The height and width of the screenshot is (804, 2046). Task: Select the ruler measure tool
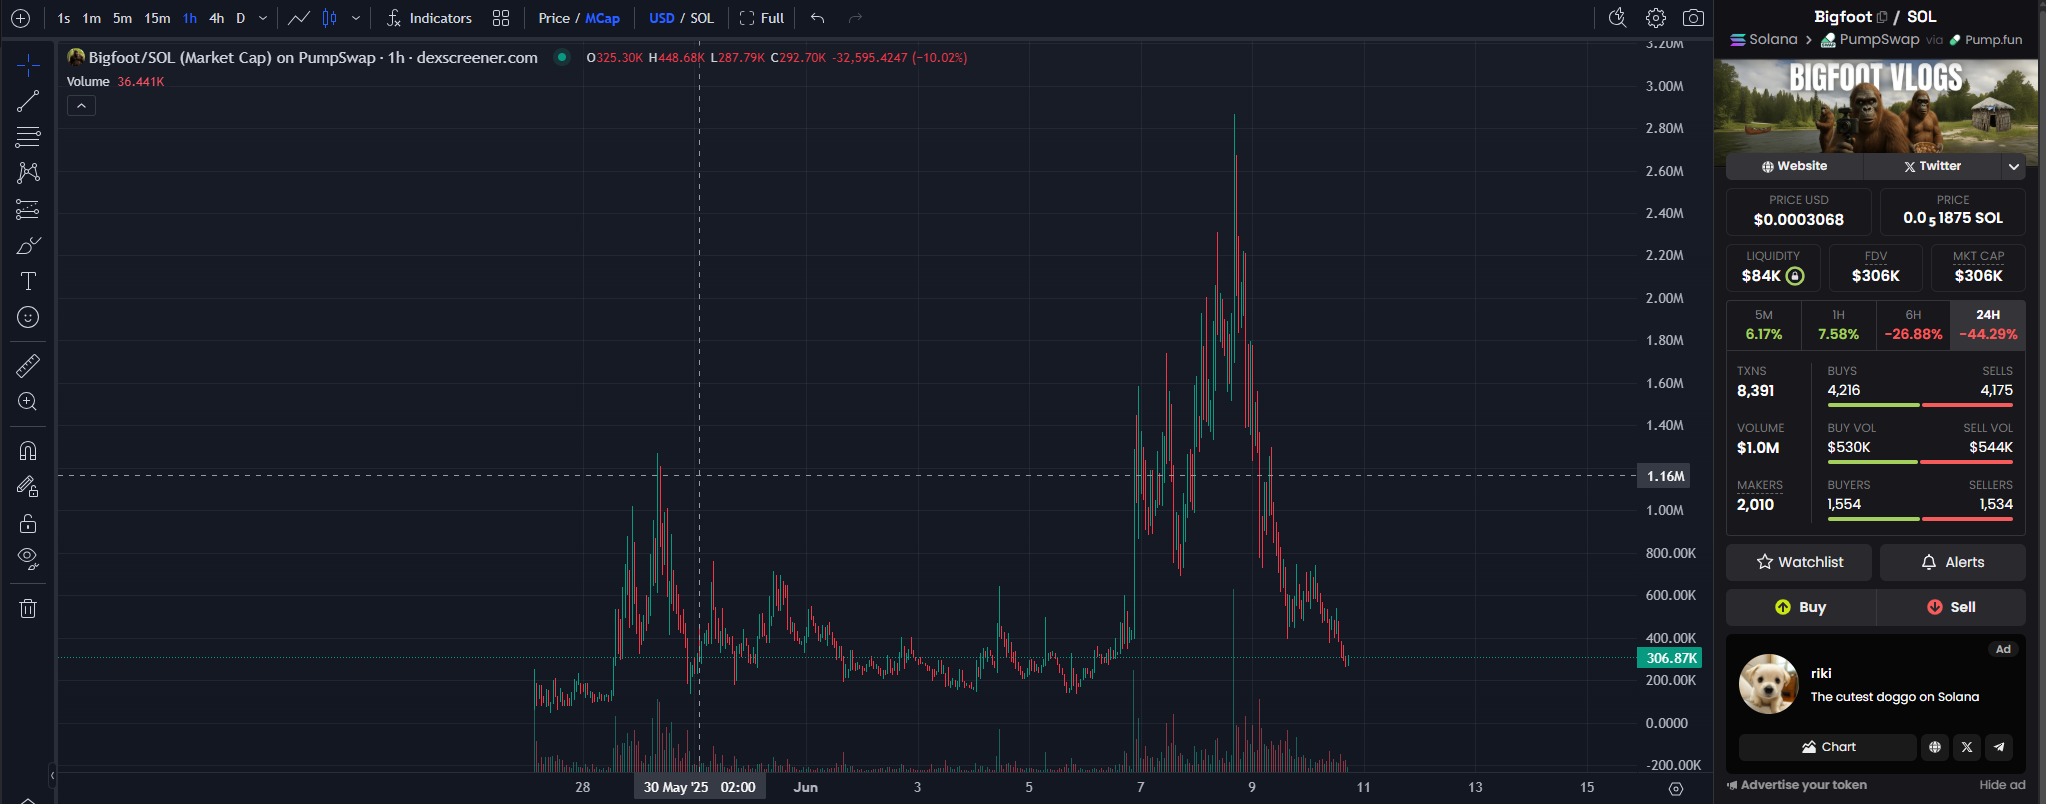click(28, 366)
